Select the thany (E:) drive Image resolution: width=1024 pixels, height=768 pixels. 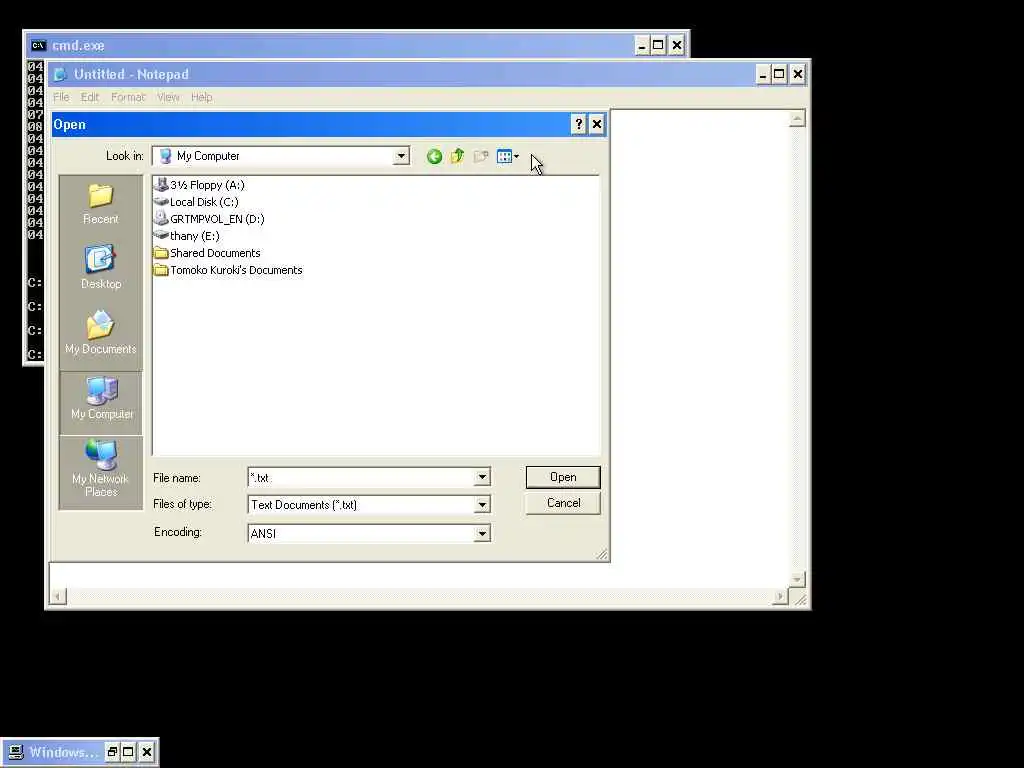[x=187, y=236]
